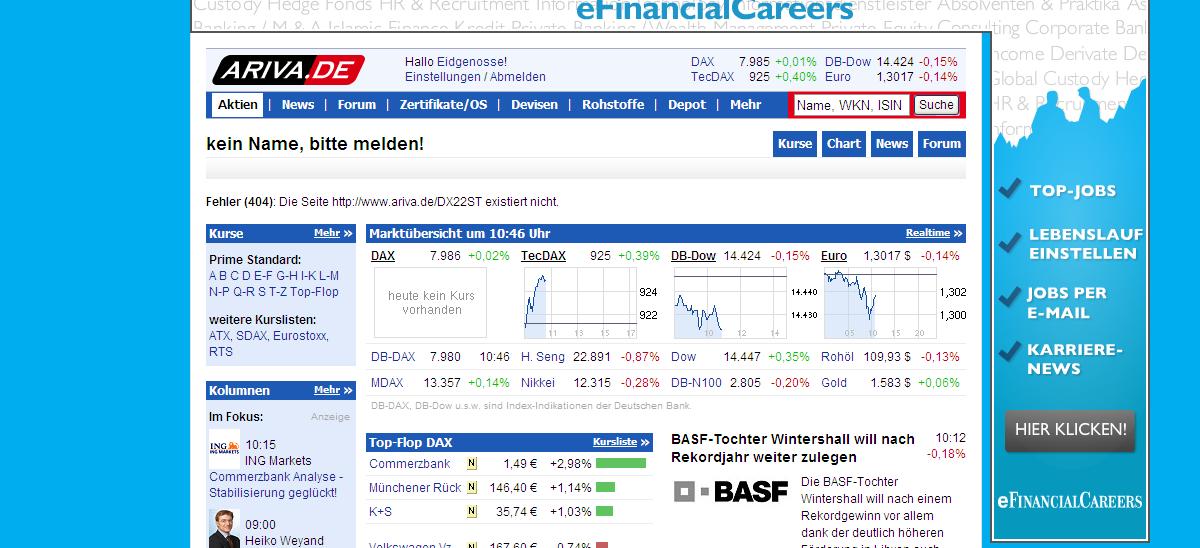Open the DAX heading in Marktübersicht
This screenshot has width=1200, height=548.
pyautogui.click(x=383, y=256)
